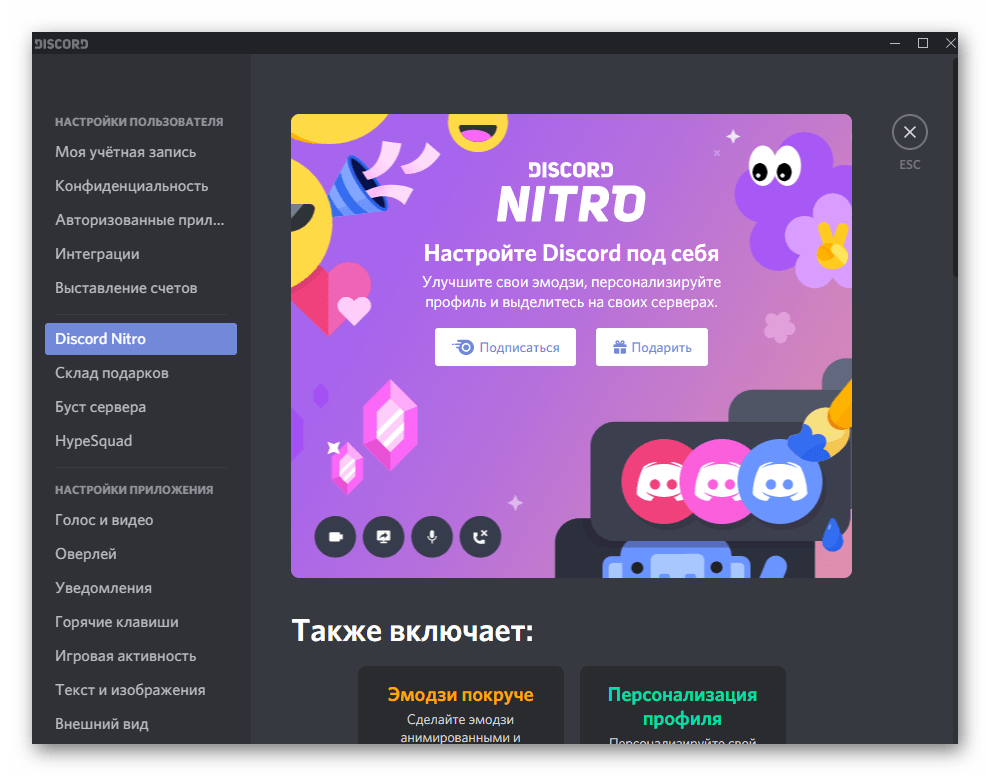Image resolution: width=990 pixels, height=776 pixels.
Task: Open Моя учётная запись settings
Action: point(126,152)
